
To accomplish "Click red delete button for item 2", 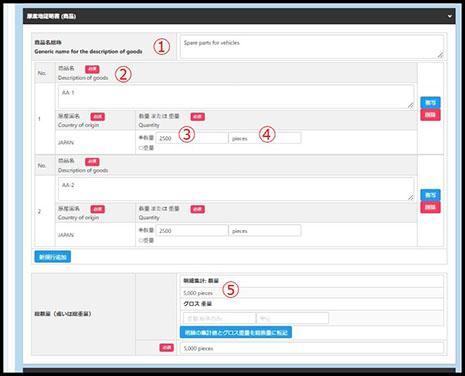I will click(x=430, y=207).
